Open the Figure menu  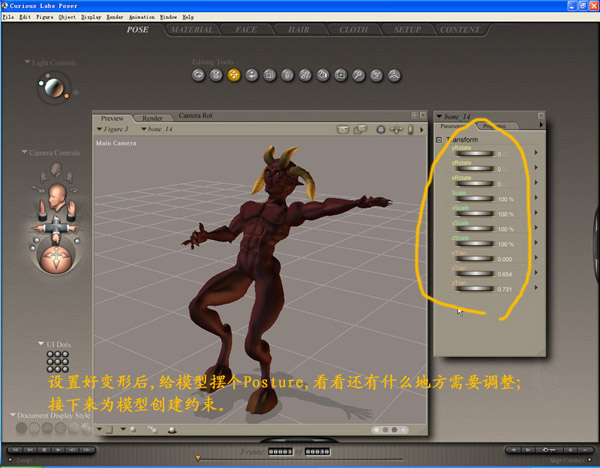point(45,17)
